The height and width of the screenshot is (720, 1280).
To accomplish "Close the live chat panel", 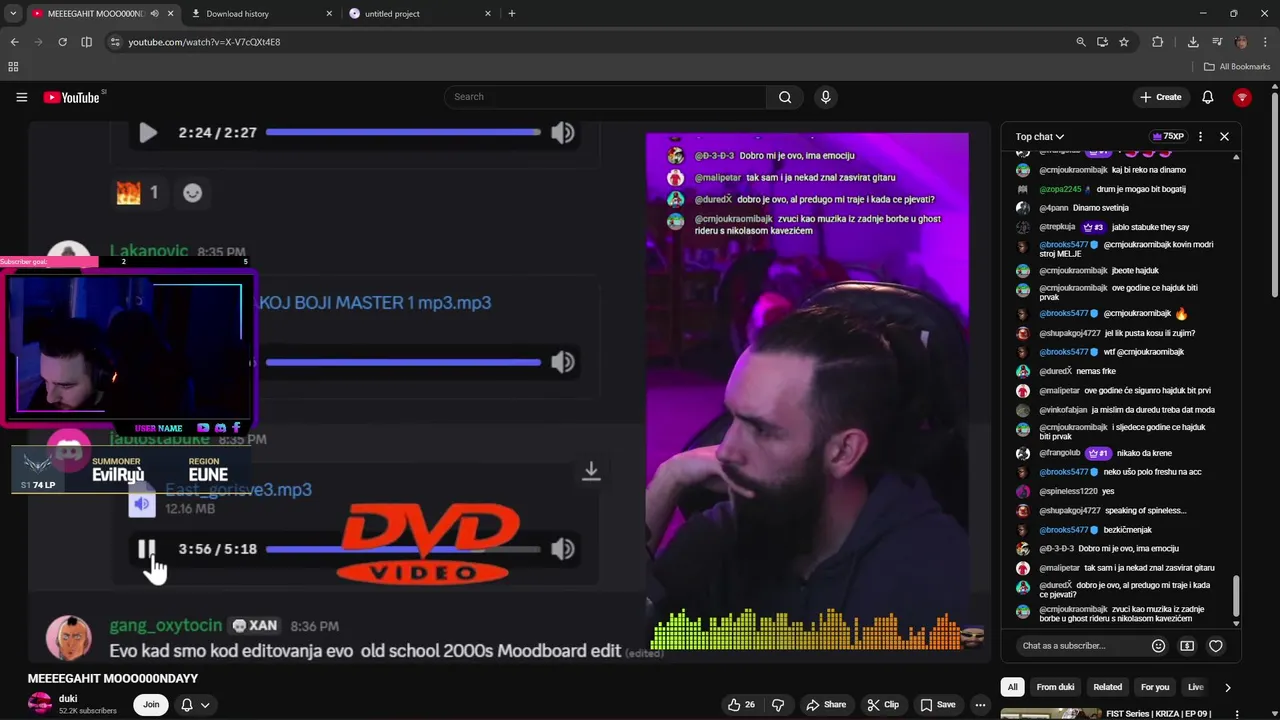I will click(x=1224, y=137).
